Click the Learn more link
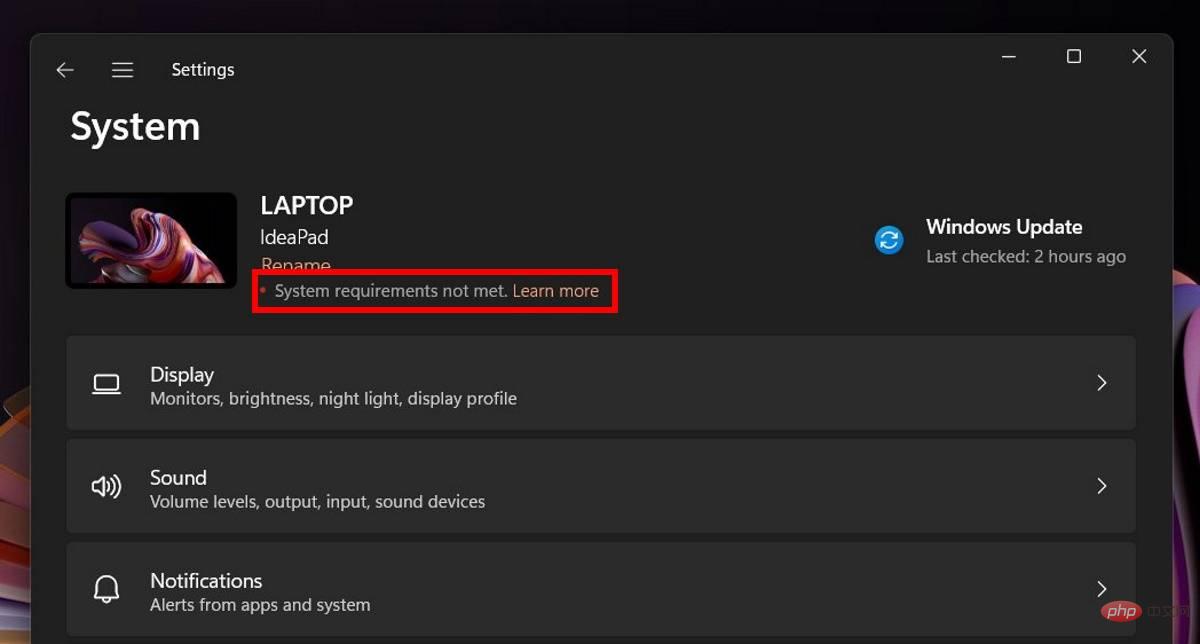Screen dimensions: 1200x644 [555, 291]
